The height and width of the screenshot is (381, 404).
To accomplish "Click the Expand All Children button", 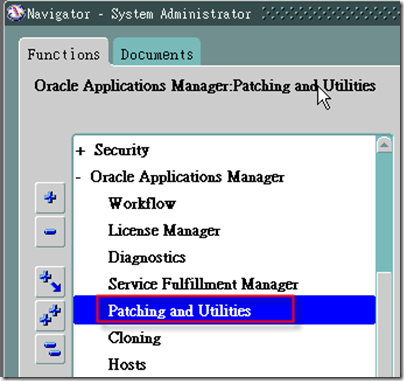I will (x=50, y=282).
